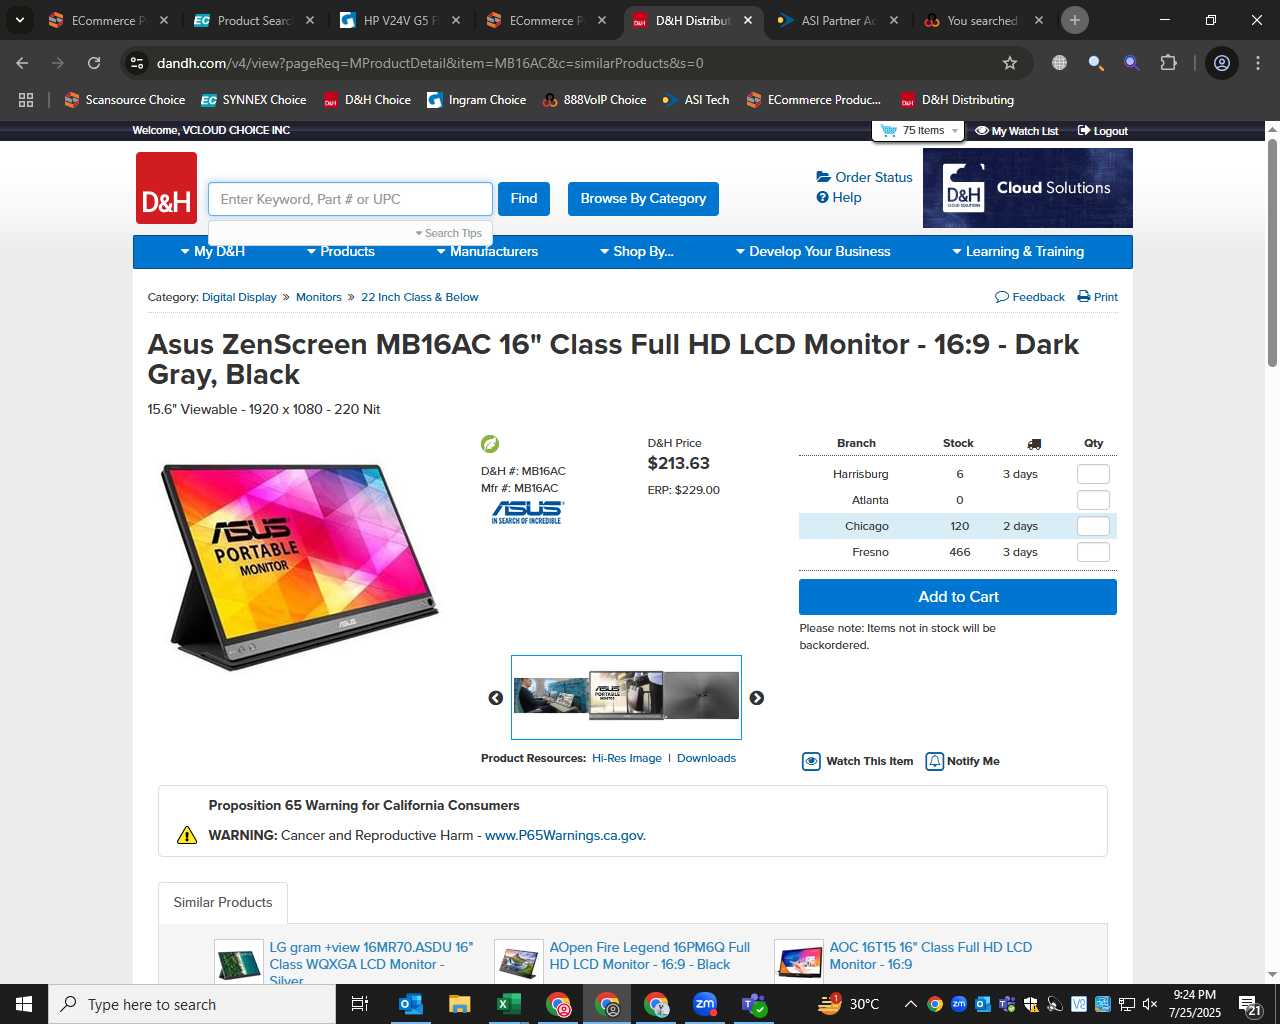Image resolution: width=1280 pixels, height=1024 pixels.
Task: Open cart items dropdown arrow
Action: coord(955,131)
